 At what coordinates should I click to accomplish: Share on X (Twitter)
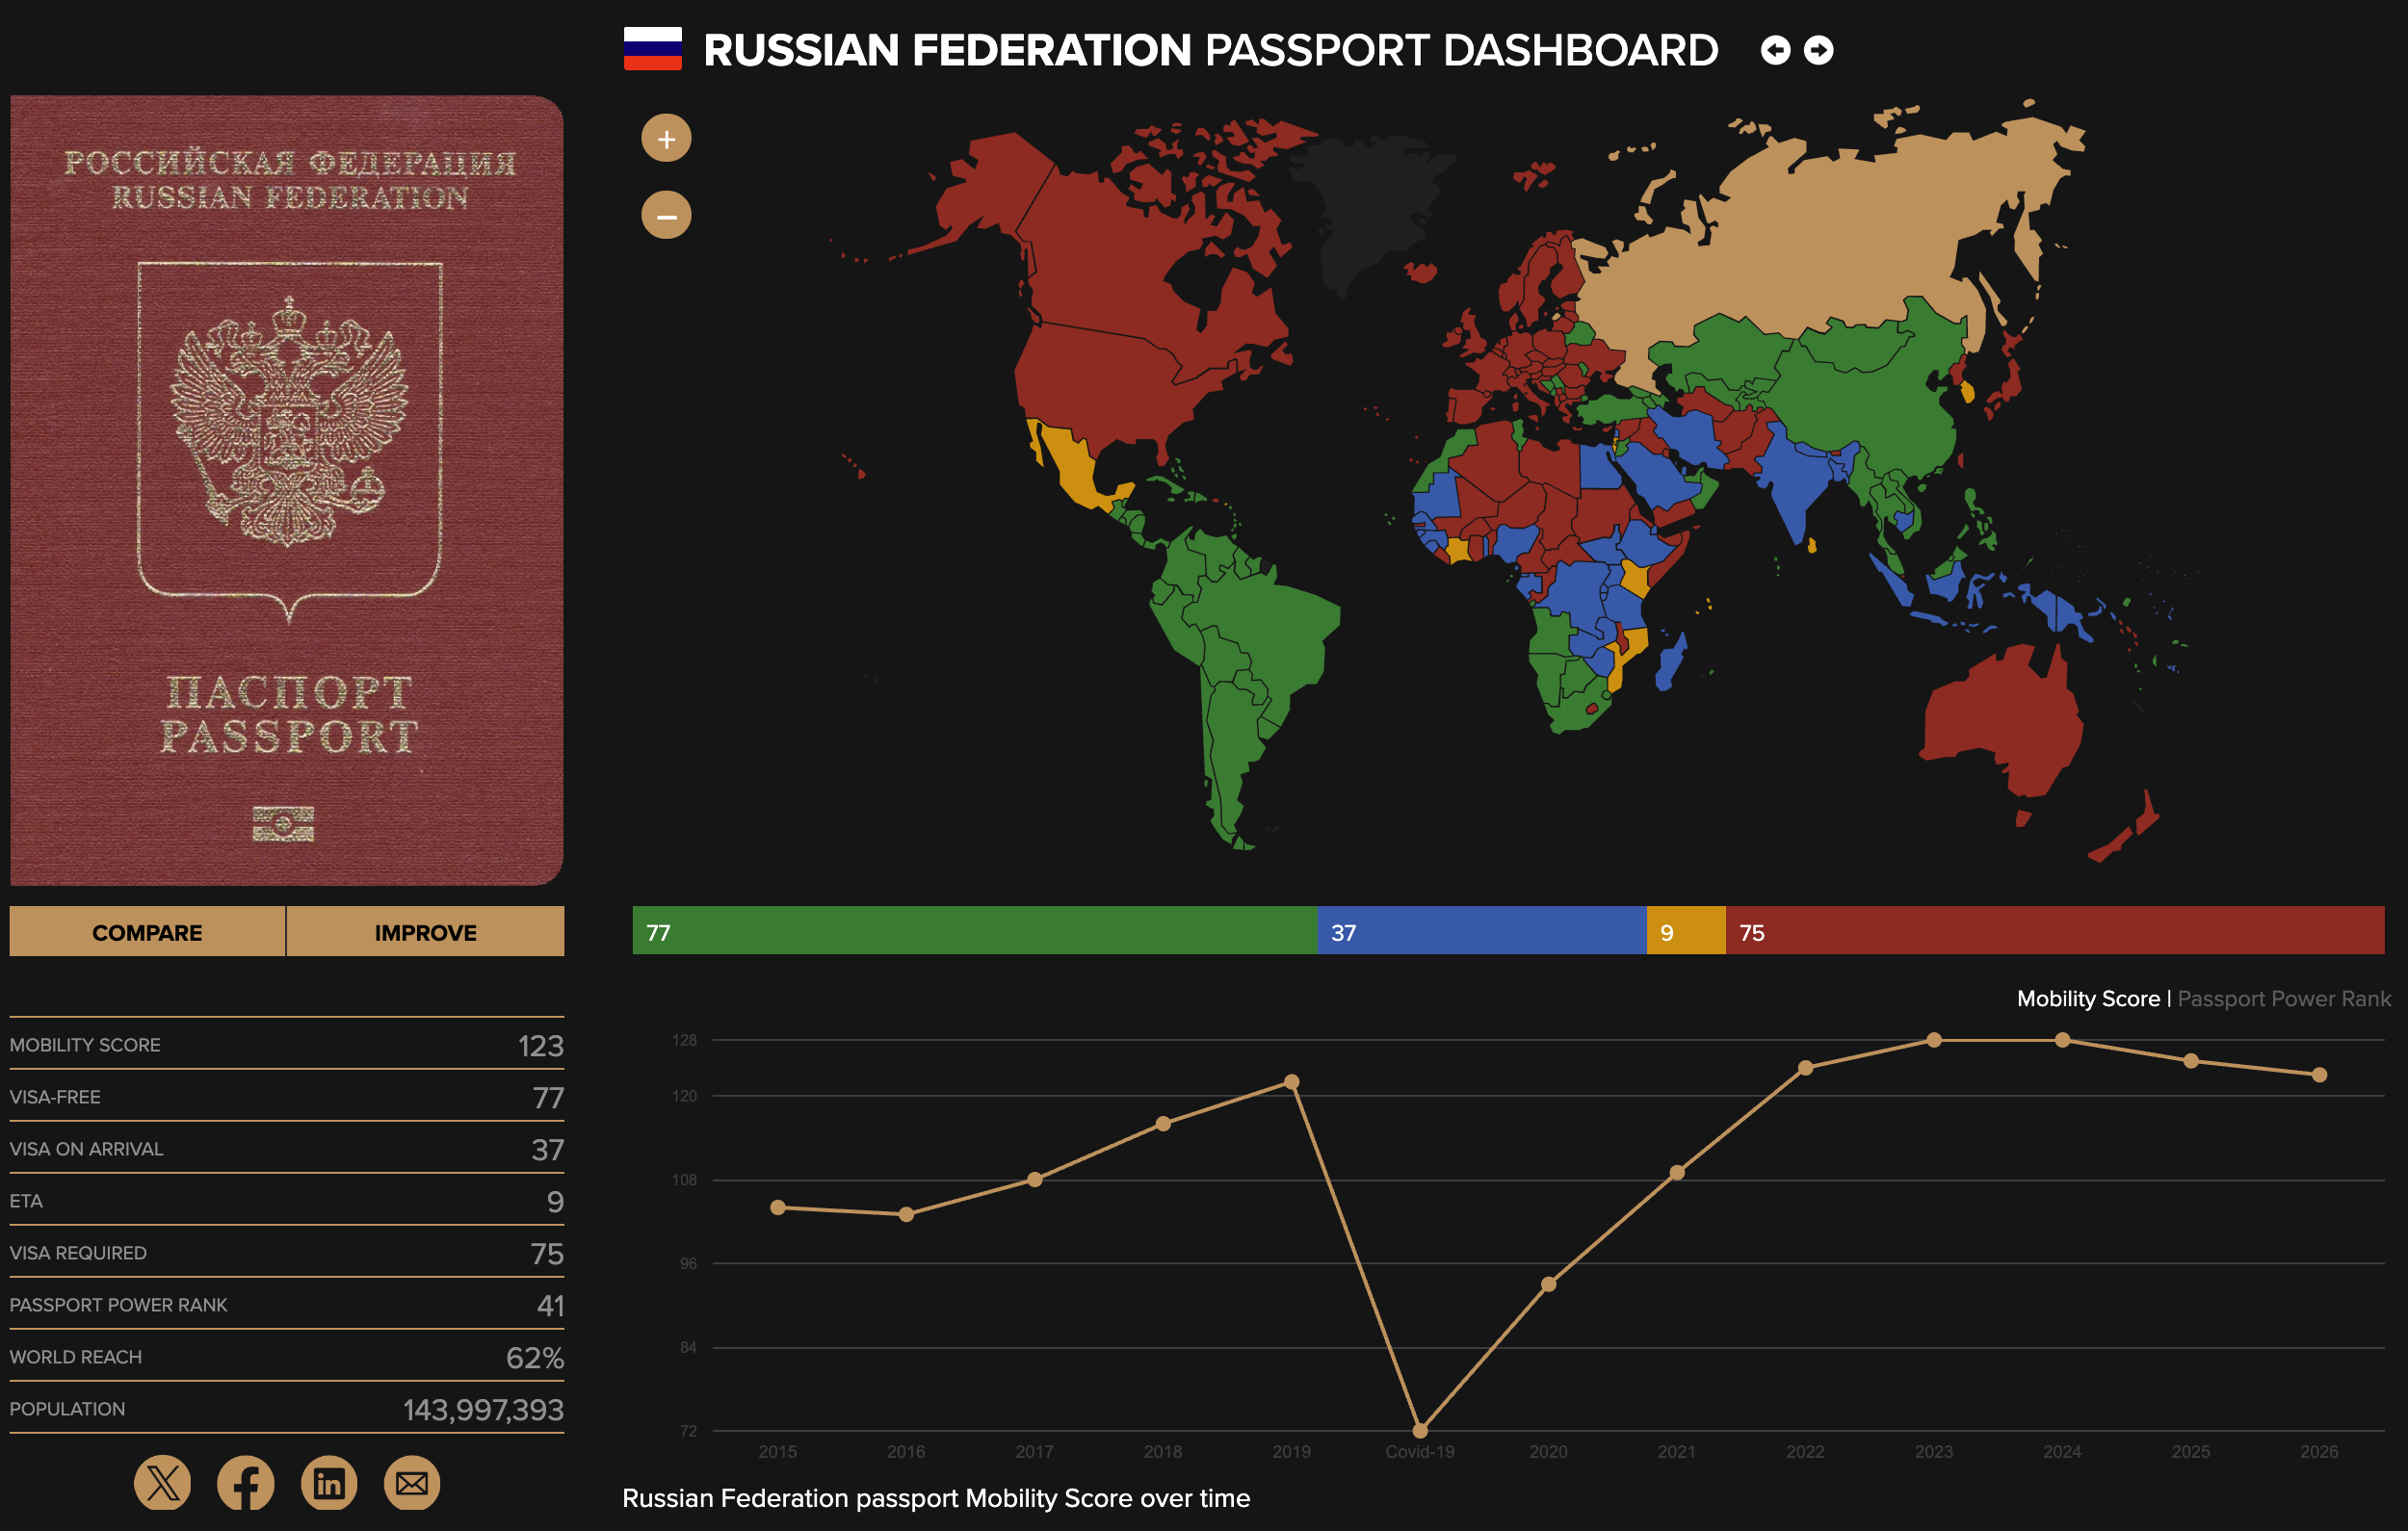162,1482
